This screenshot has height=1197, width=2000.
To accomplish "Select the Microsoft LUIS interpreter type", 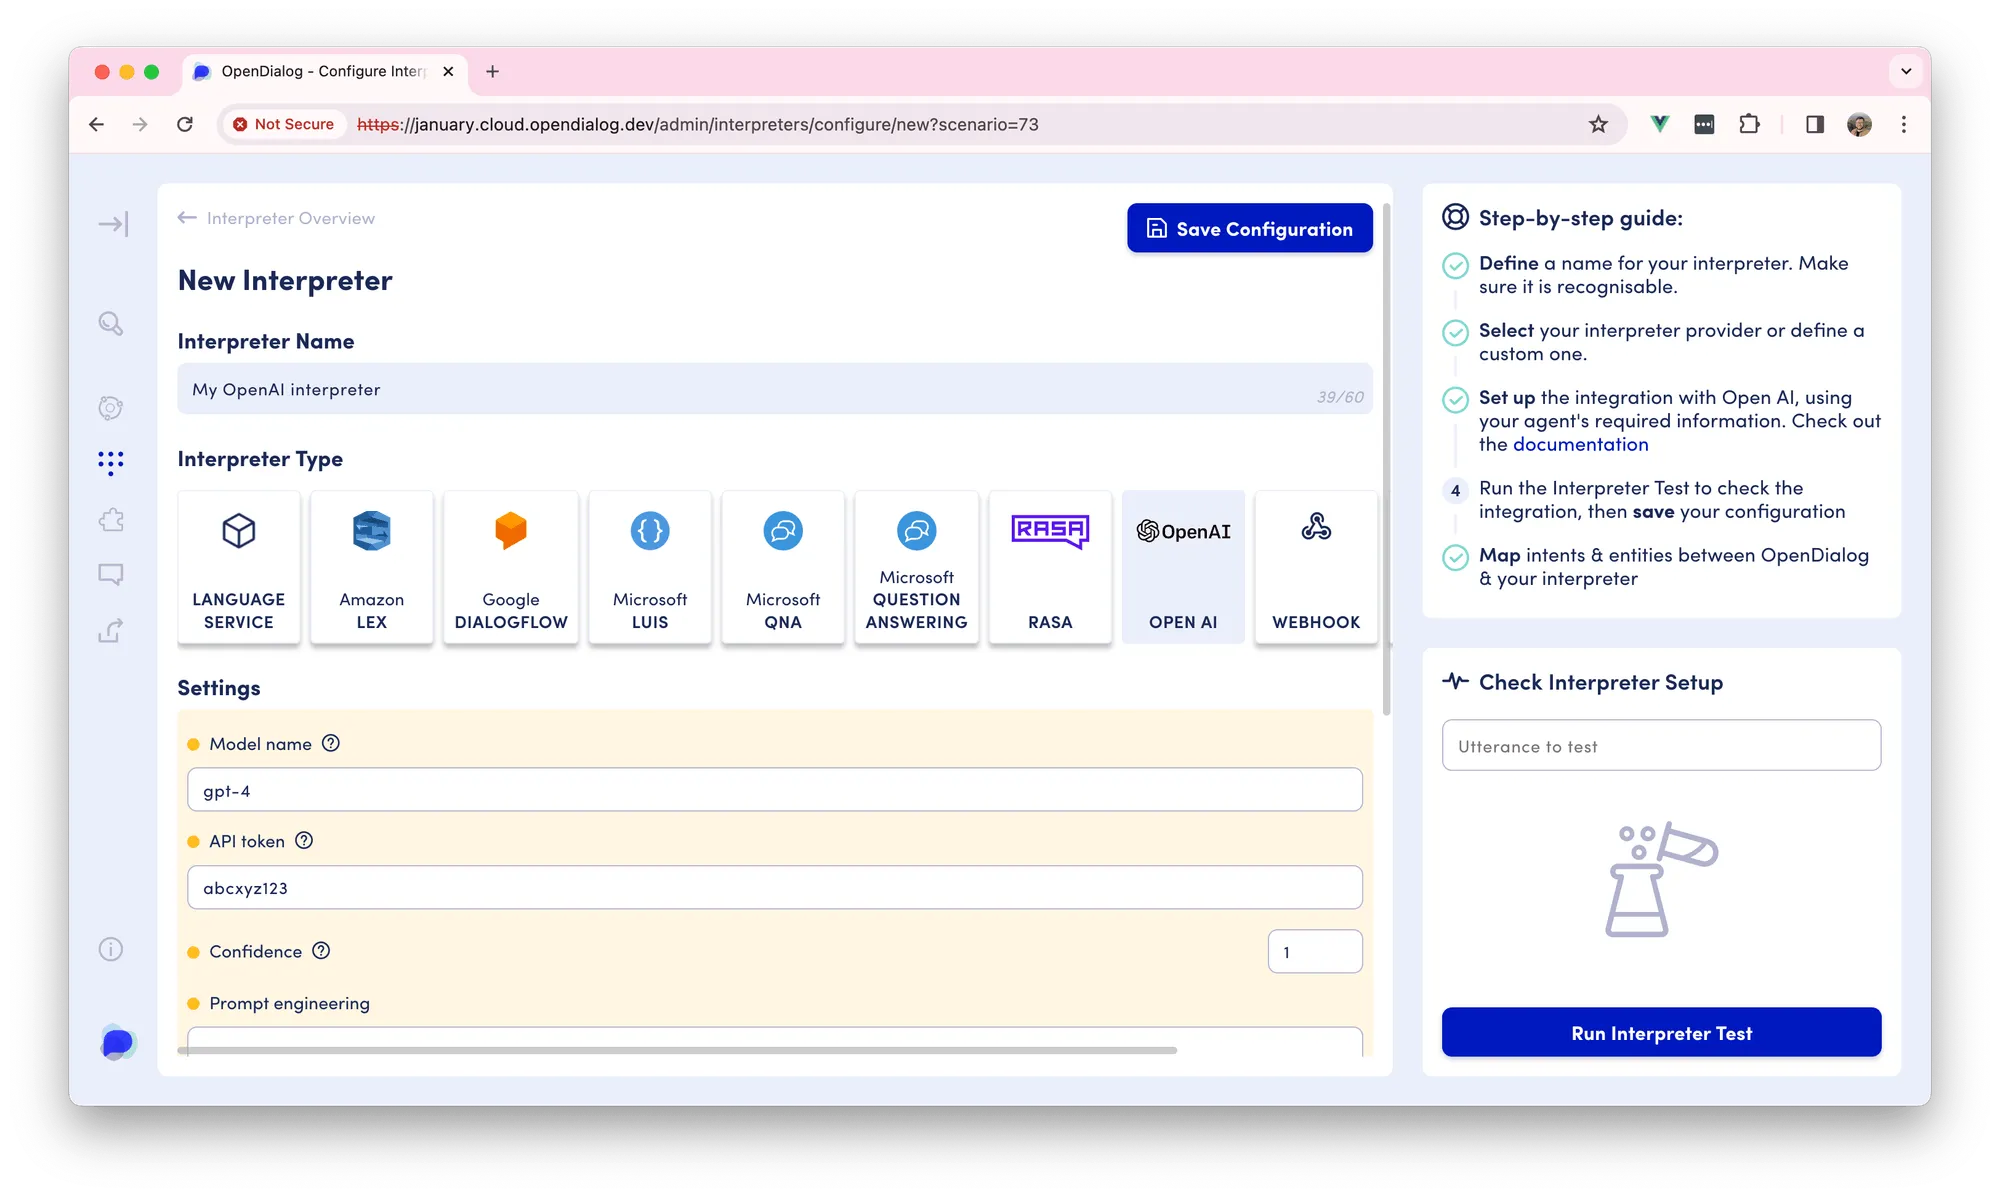I will tap(650, 567).
